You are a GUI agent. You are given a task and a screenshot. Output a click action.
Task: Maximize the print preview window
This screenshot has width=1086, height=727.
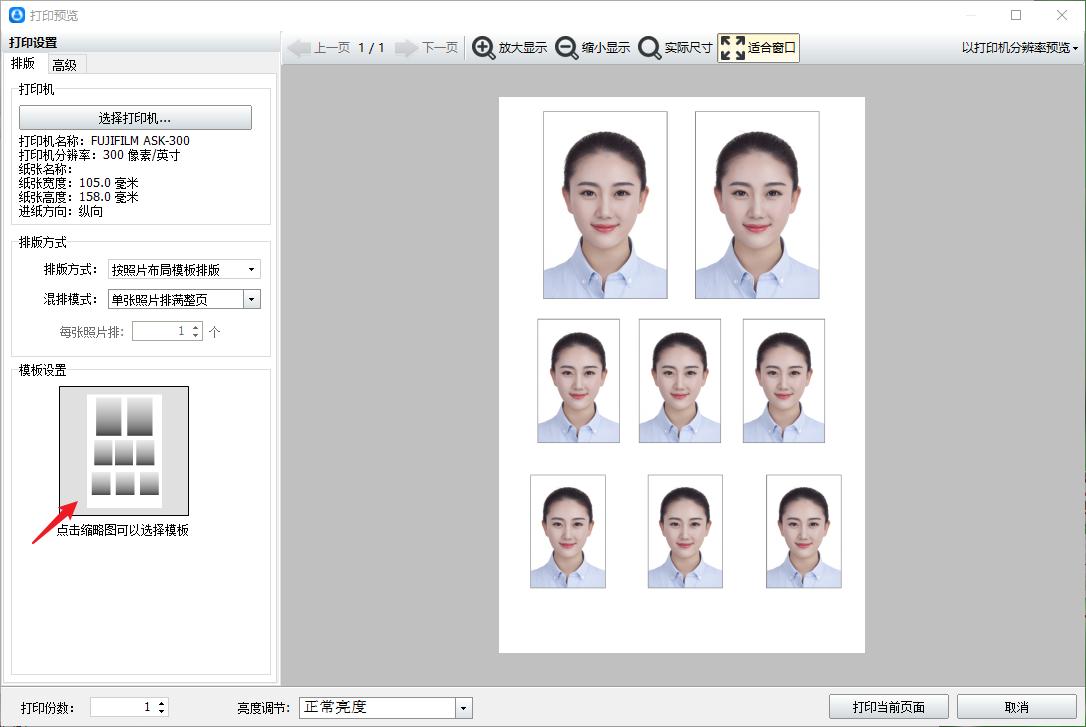(x=1016, y=15)
